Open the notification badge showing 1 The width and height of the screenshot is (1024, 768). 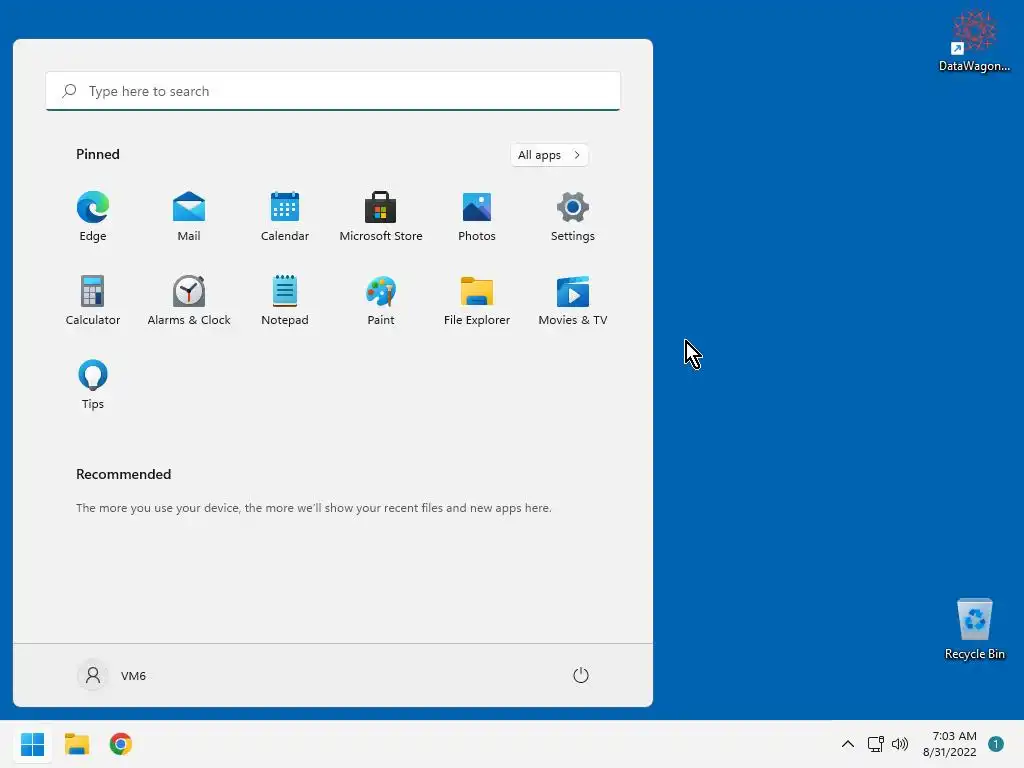coord(996,744)
